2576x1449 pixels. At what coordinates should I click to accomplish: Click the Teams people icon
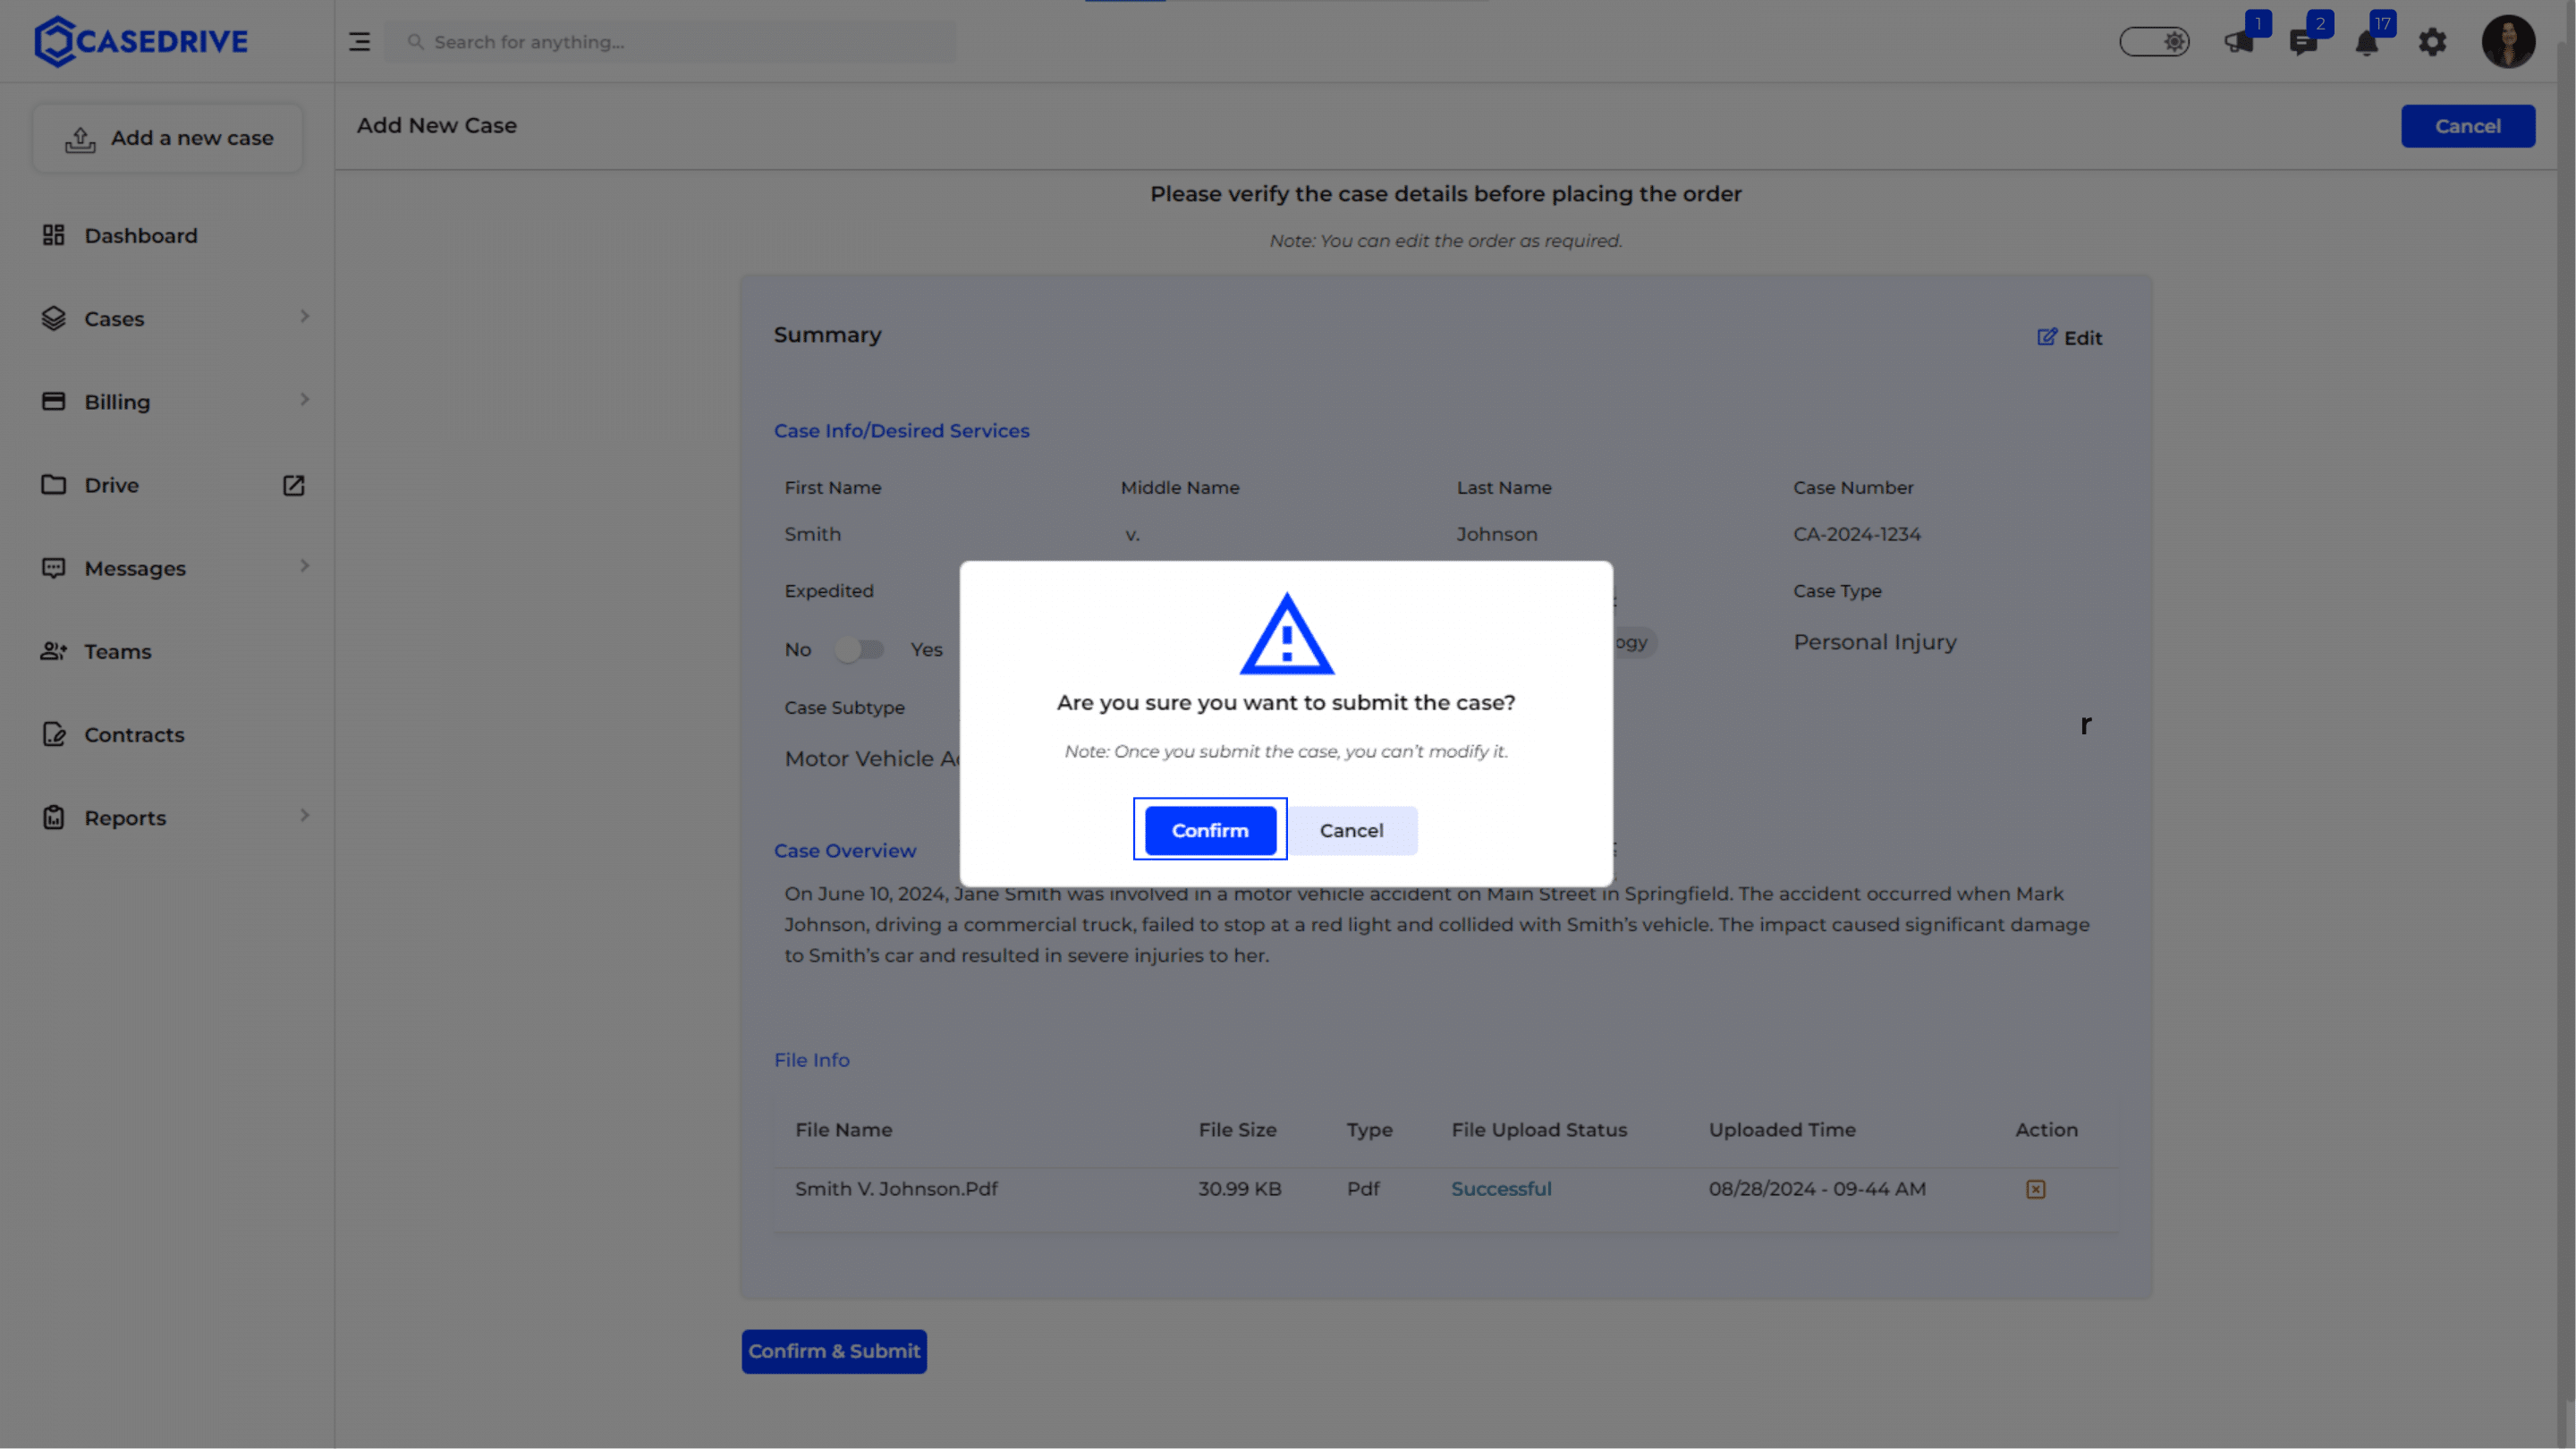pos(53,651)
